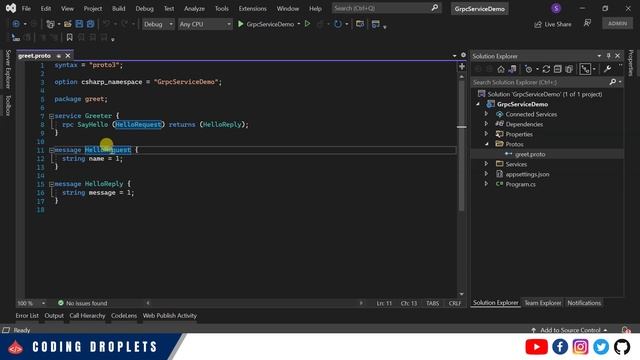
Task: Click Solution Explorer Home icon
Action: [501, 69]
